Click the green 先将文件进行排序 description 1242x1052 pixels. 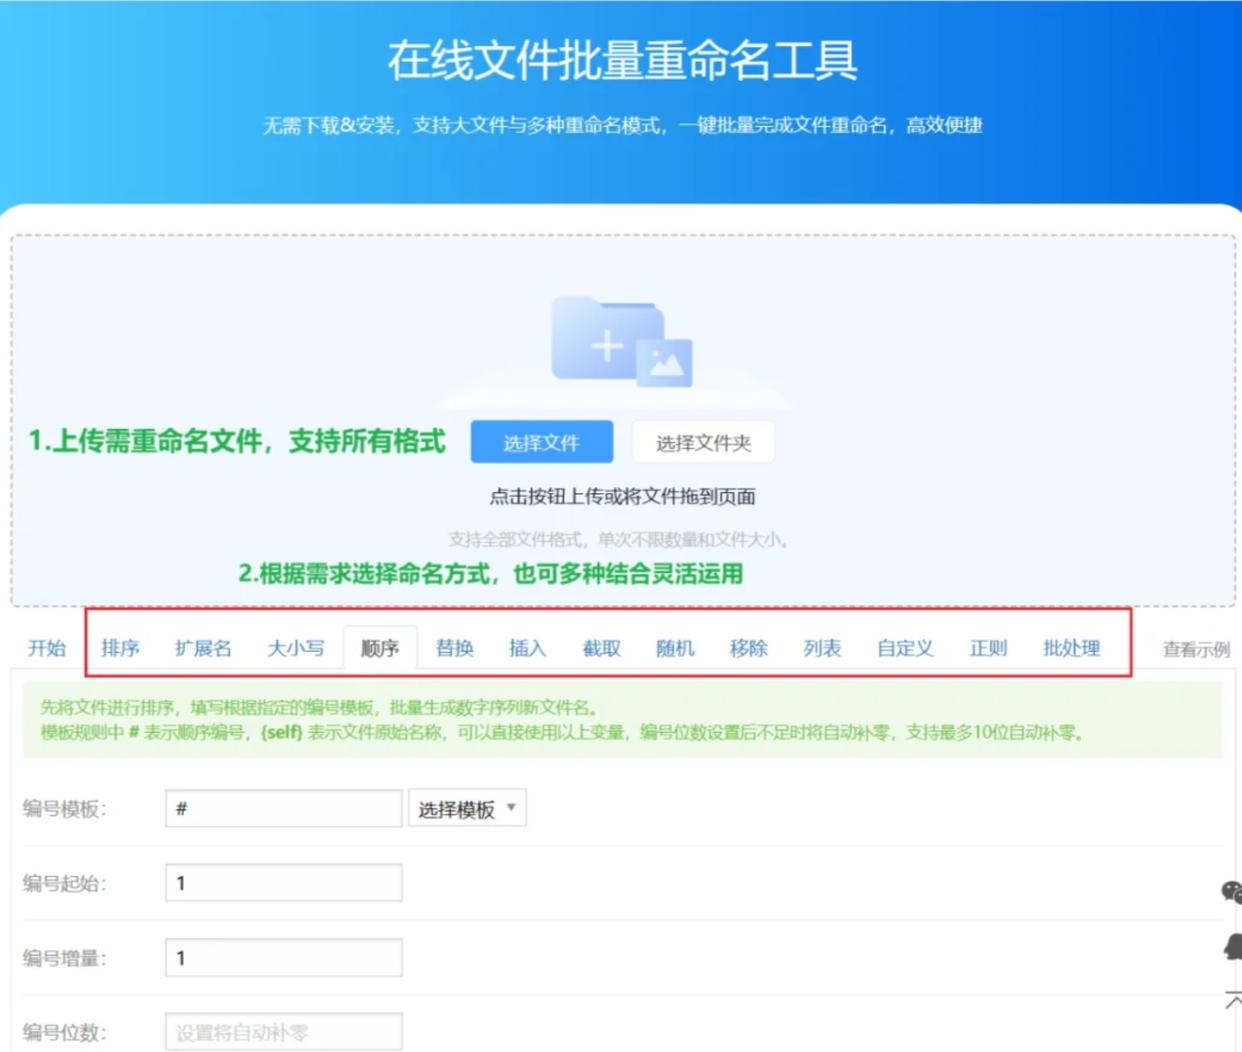[319, 707]
